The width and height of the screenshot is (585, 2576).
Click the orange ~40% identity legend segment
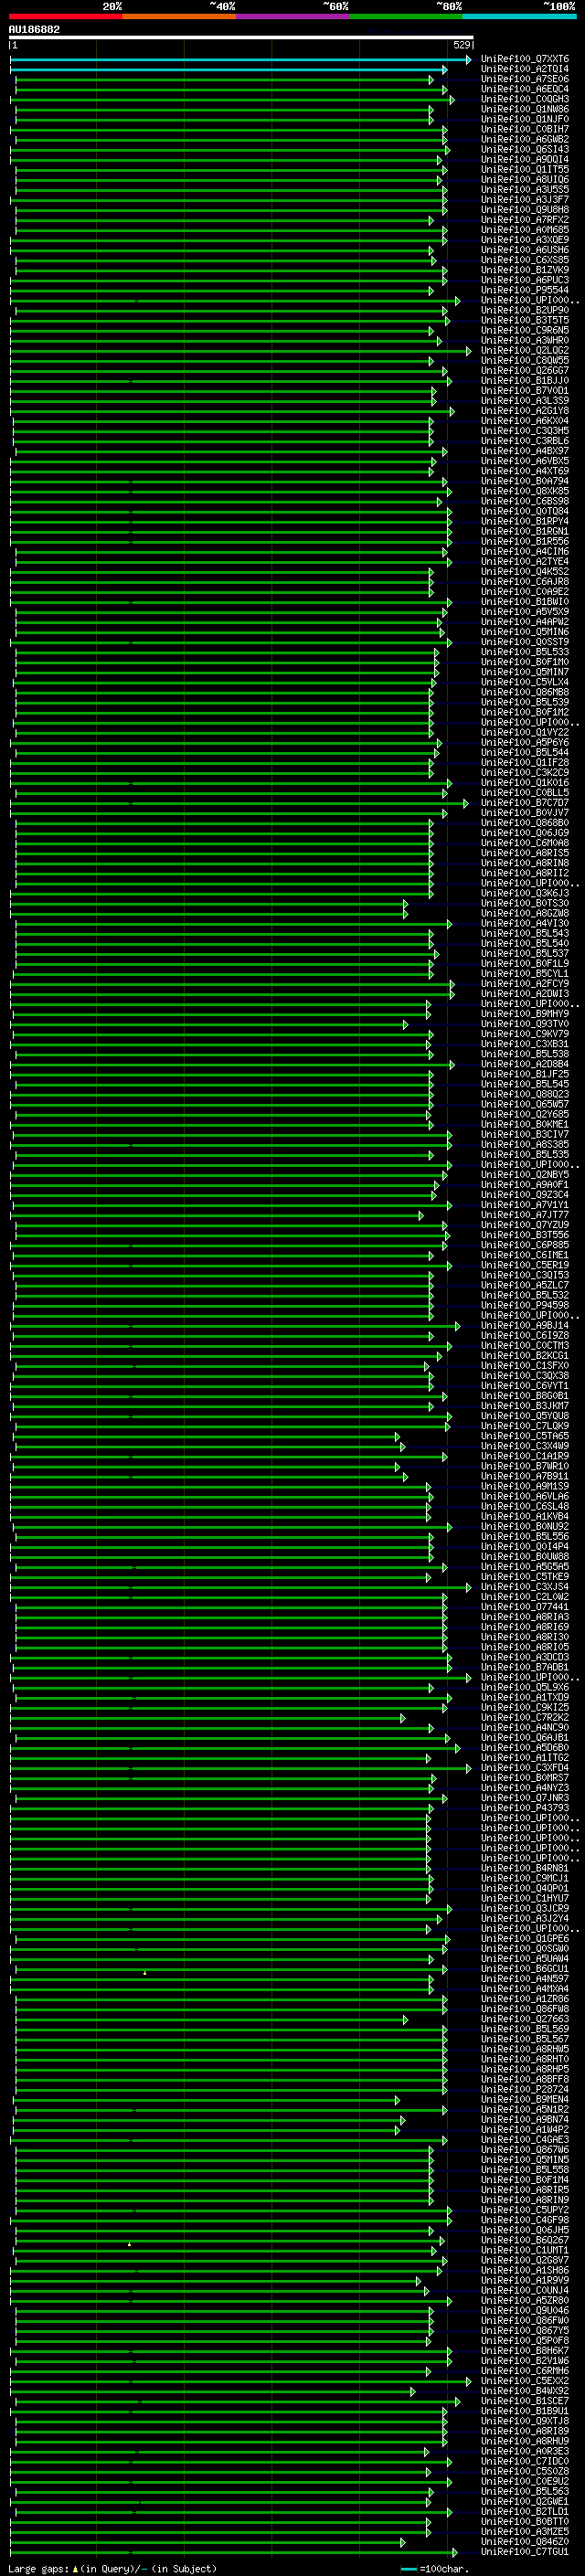coord(180,16)
